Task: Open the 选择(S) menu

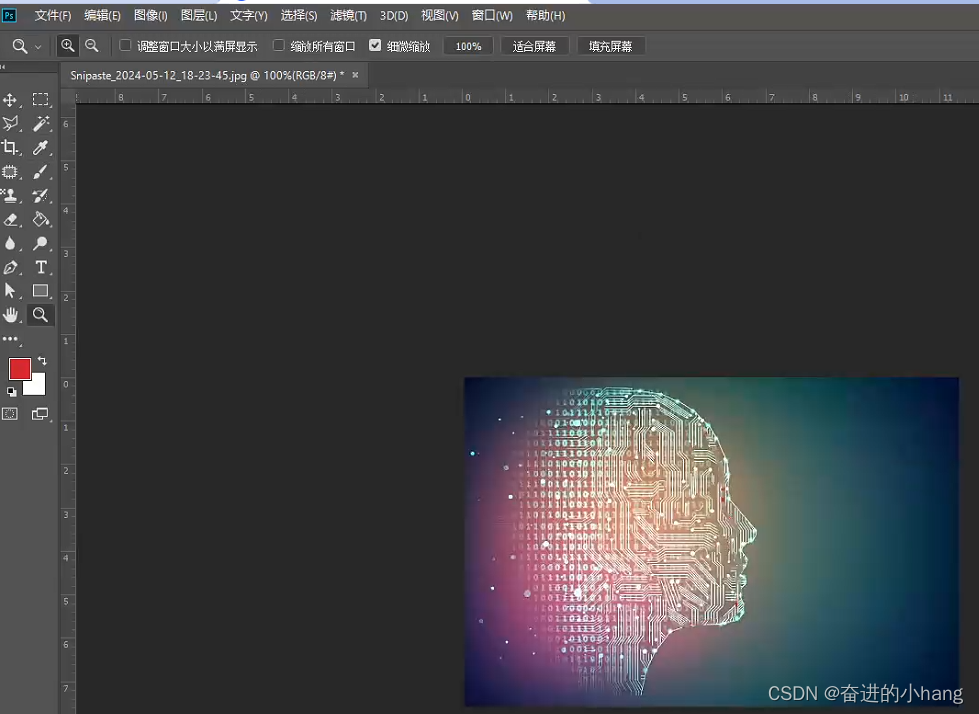Action: coord(298,16)
